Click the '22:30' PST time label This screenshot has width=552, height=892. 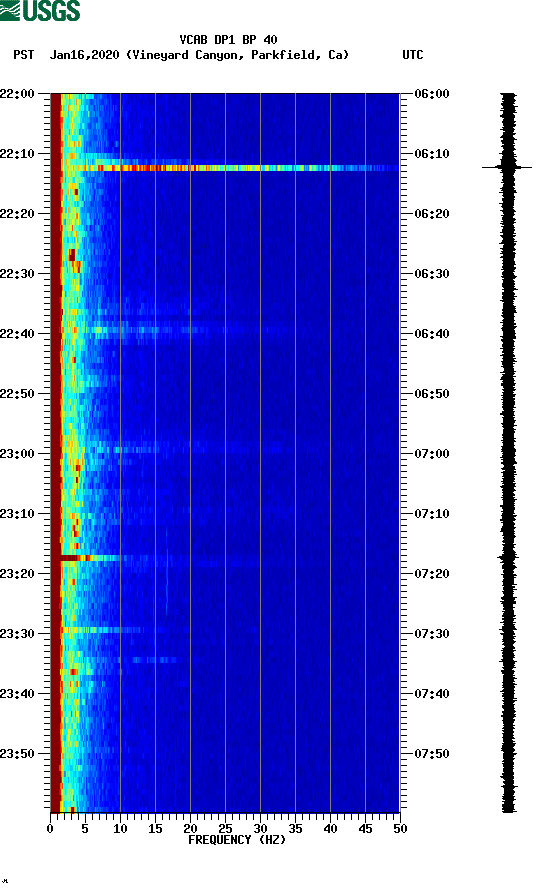pyautogui.click(x=17, y=274)
